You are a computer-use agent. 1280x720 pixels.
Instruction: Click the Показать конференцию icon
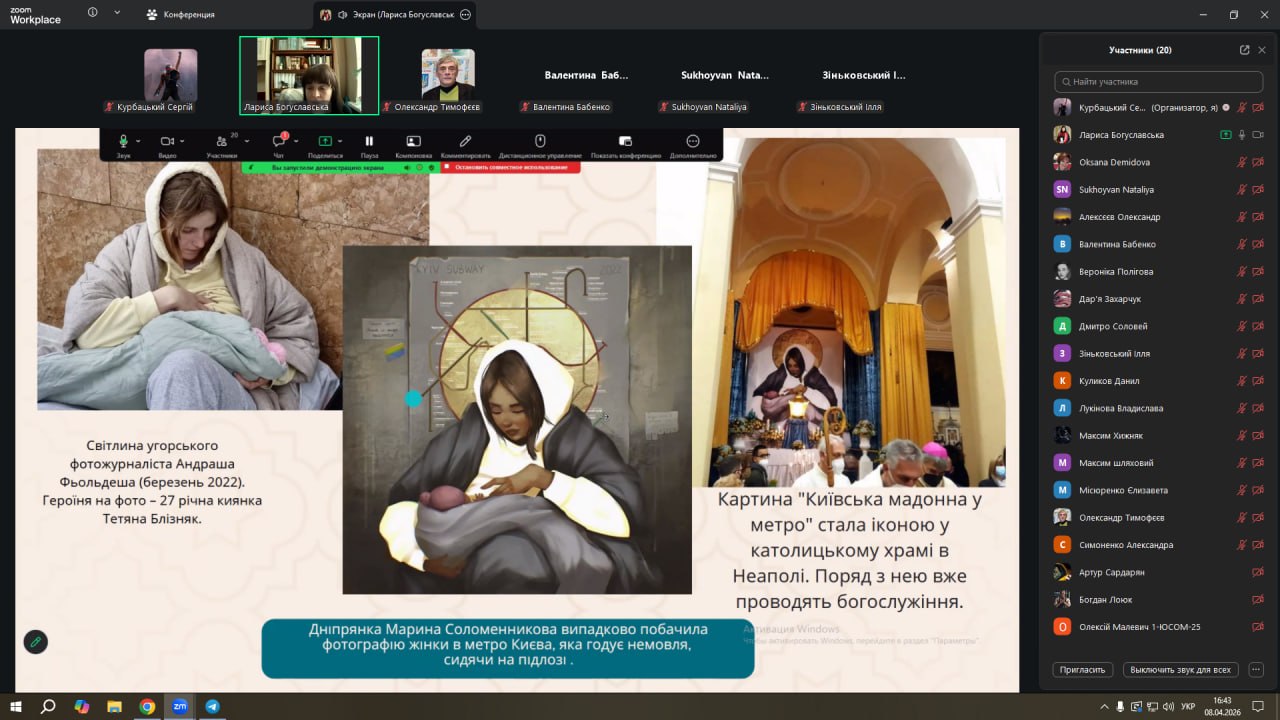[x=625, y=142]
